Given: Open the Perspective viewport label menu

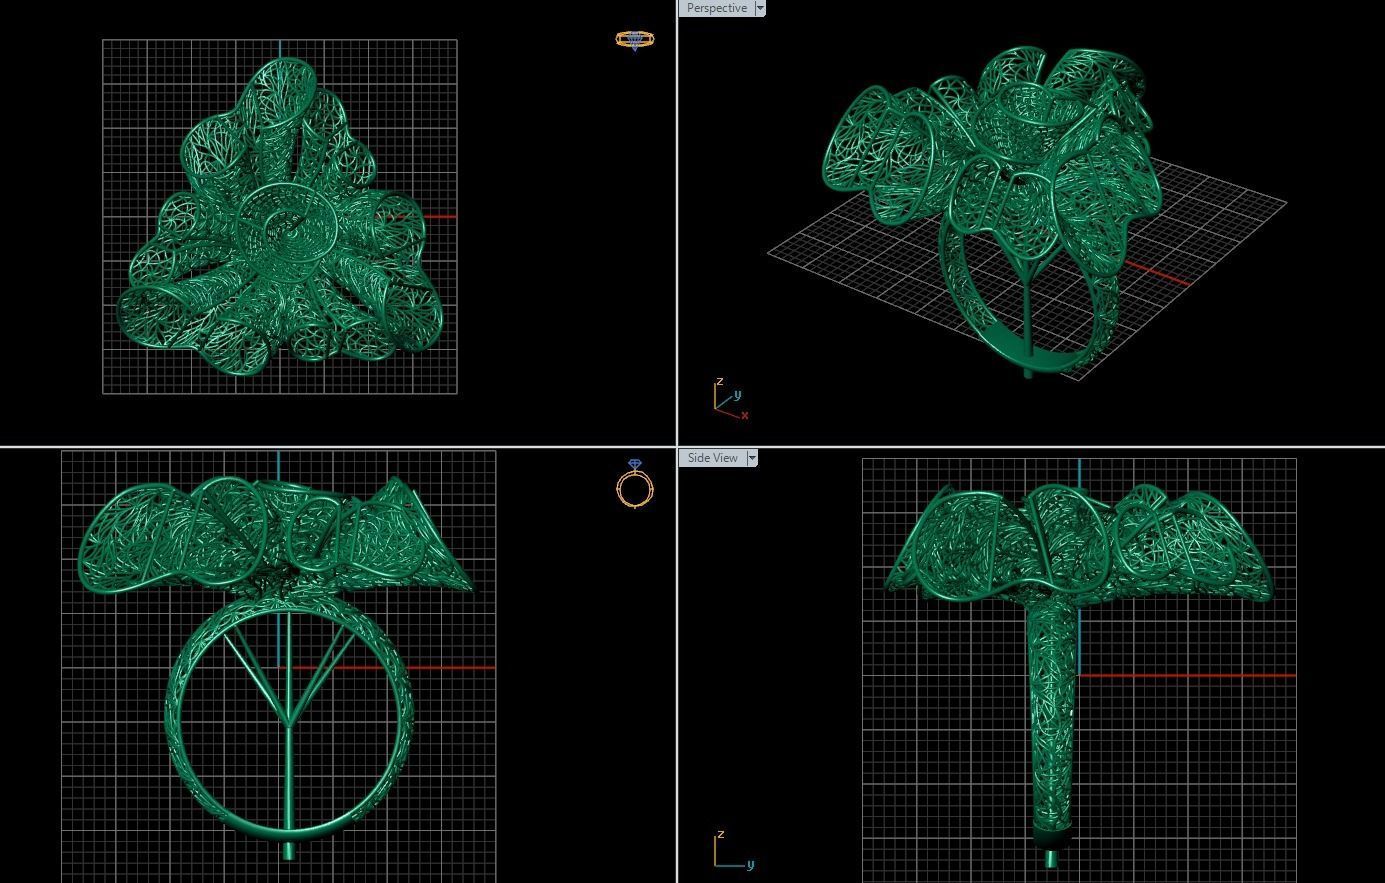Looking at the screenshot, I should tap(716, 8).
